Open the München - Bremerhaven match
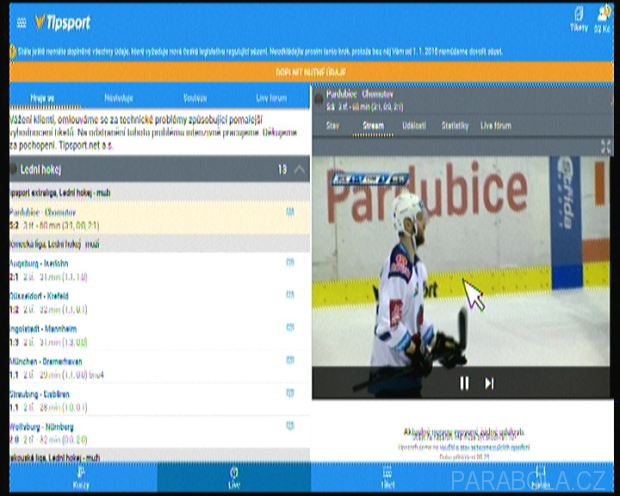 click(159, 368)
